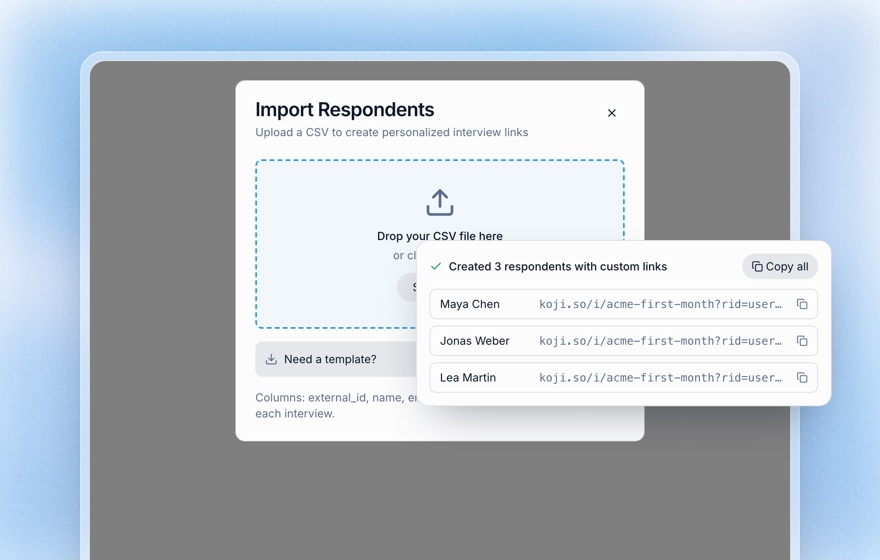Copy Maya Chen's interview link
Screen dimensions: 880x560
click(x=802, y=304)
